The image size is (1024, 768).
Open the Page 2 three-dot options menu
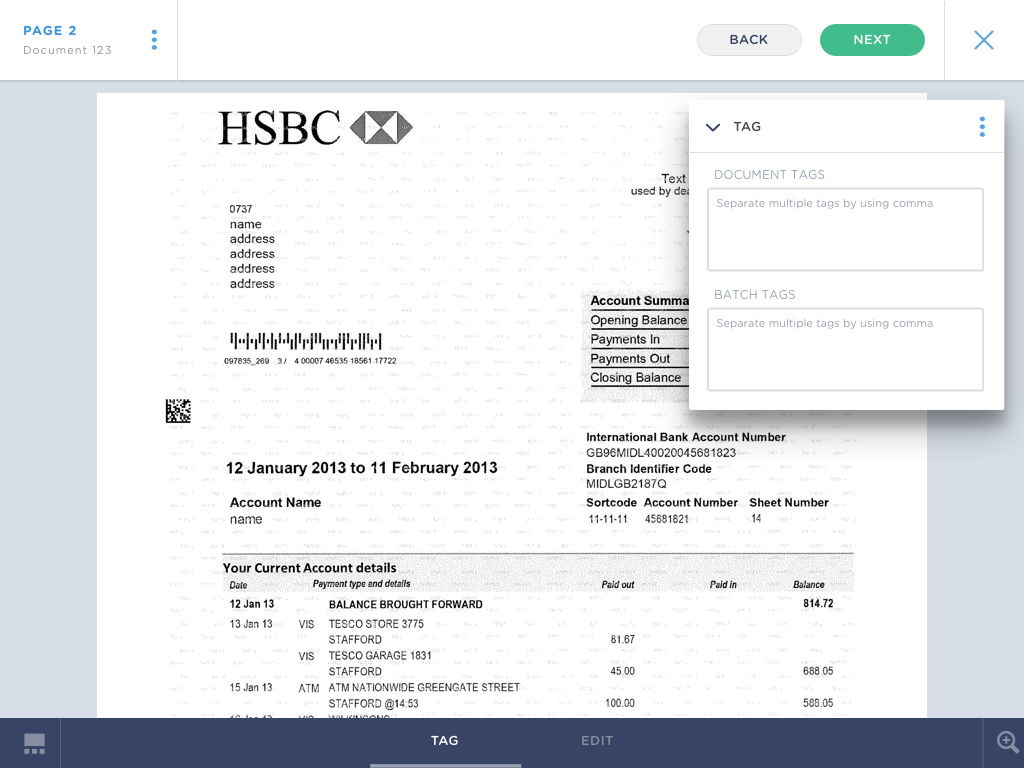154,40
